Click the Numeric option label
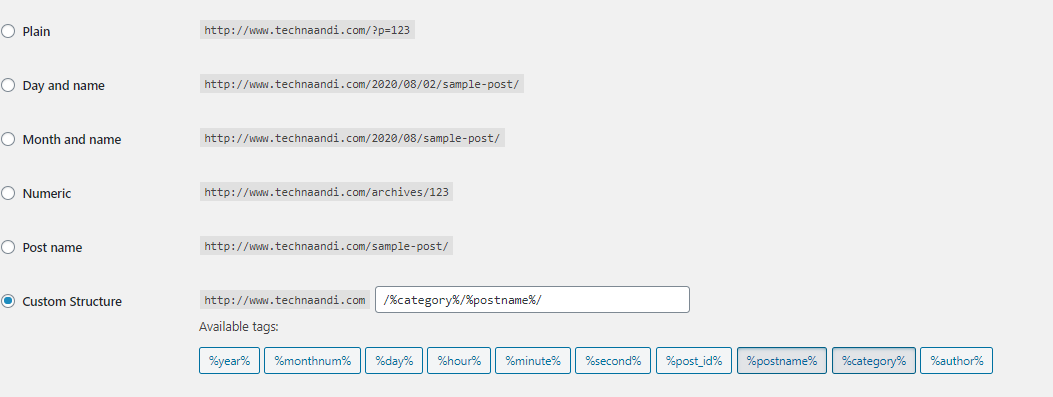The image size is (1053, 397). pyautogui.click(x=47, y=193)
